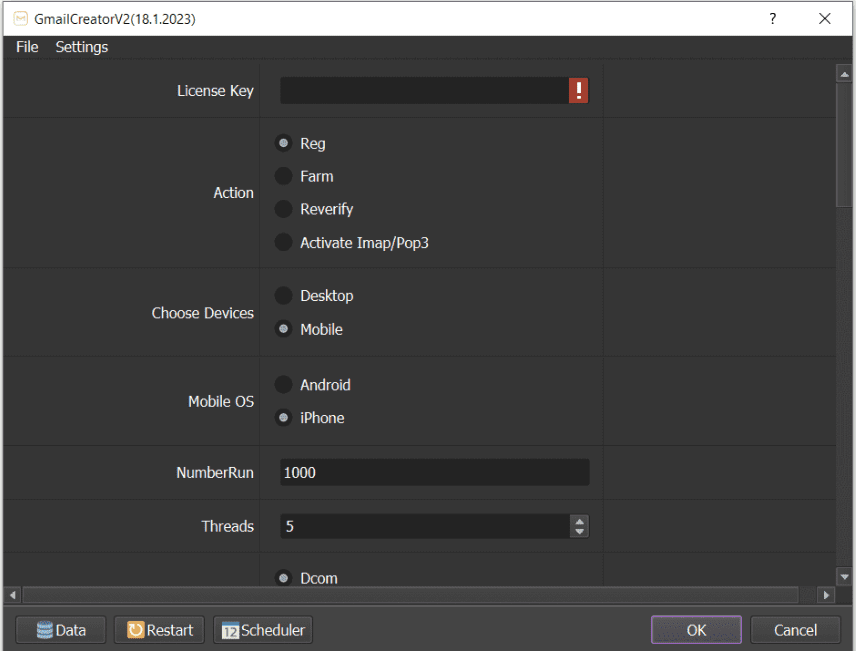Choose Mobile as device
The height and width of the screenshot is (651, 856).
coord(283,329)
